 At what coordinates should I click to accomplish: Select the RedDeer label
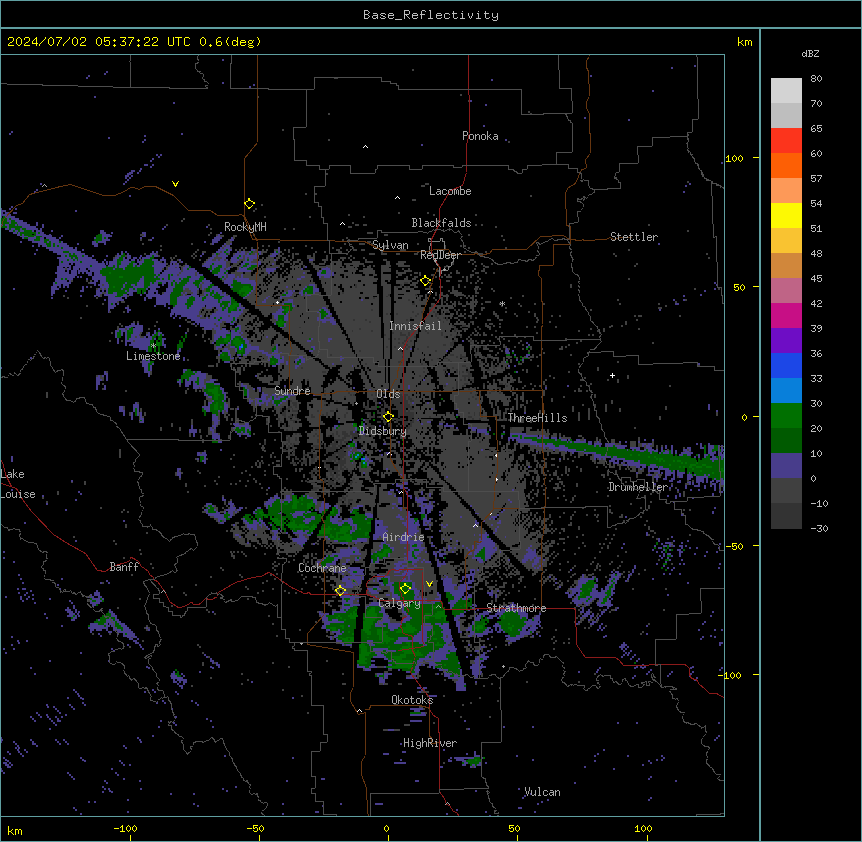click(440, 255)
